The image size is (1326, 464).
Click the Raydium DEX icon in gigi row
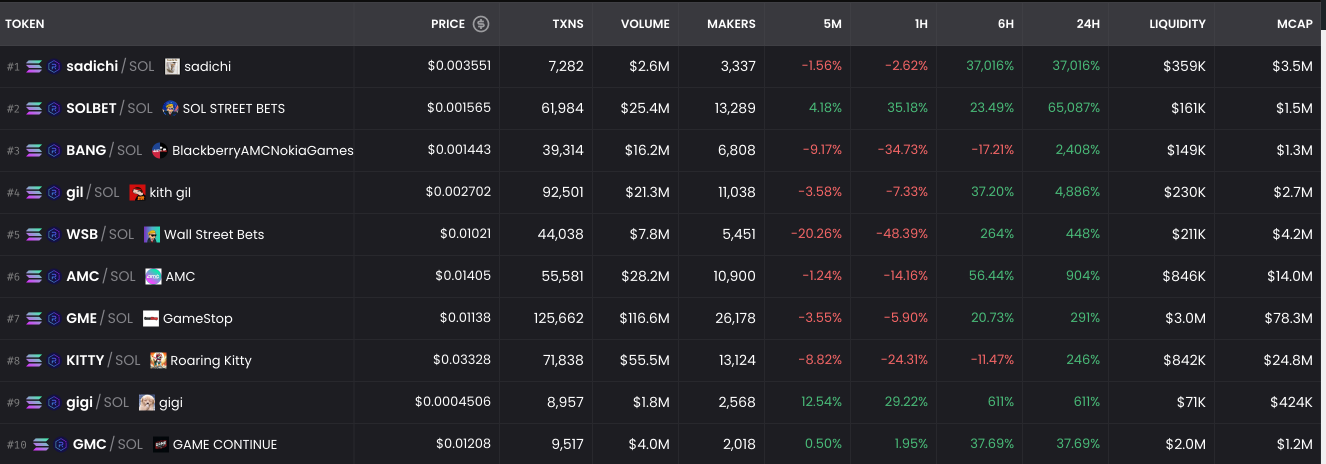[x=54, y=402]
